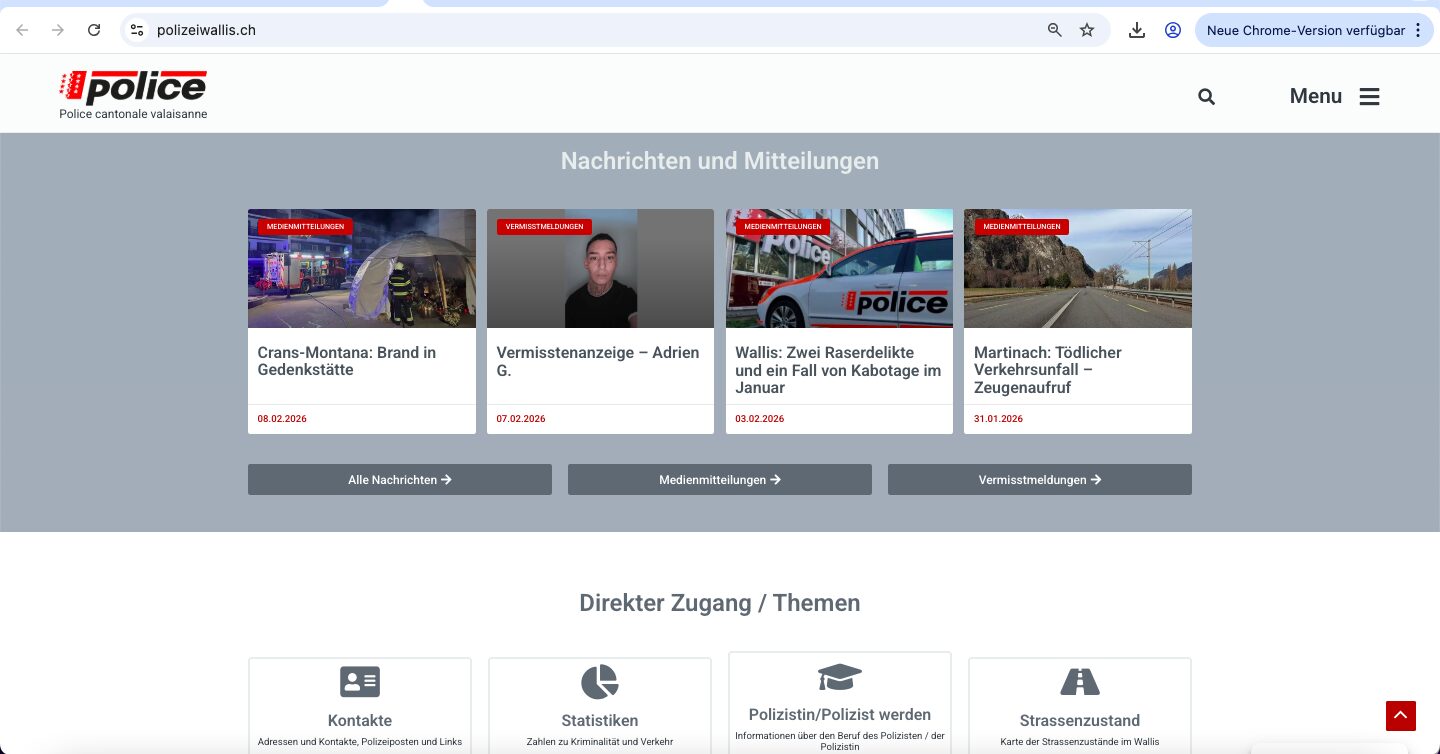Image resolution: width=1440 pixels, height=754 pixels.
Task: Open the Statistiken pie chart icon
Action: (600, 682)
